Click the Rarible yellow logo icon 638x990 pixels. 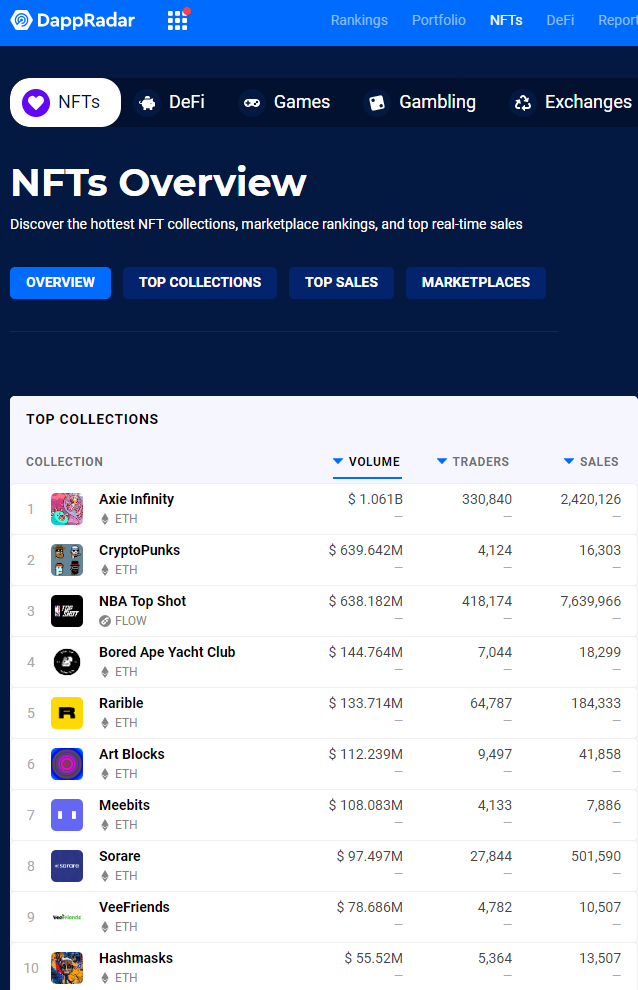67,713
